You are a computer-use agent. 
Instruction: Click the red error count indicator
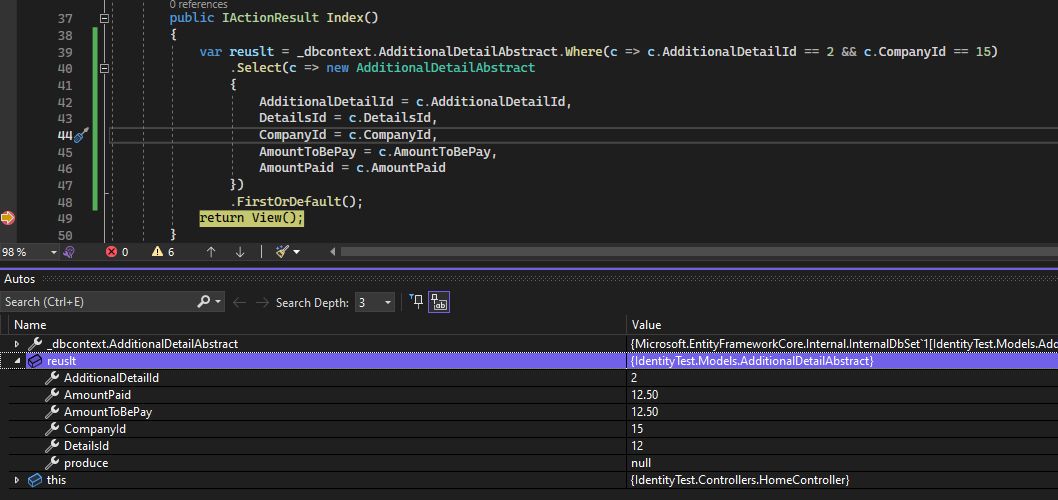(x=117, y=252)
